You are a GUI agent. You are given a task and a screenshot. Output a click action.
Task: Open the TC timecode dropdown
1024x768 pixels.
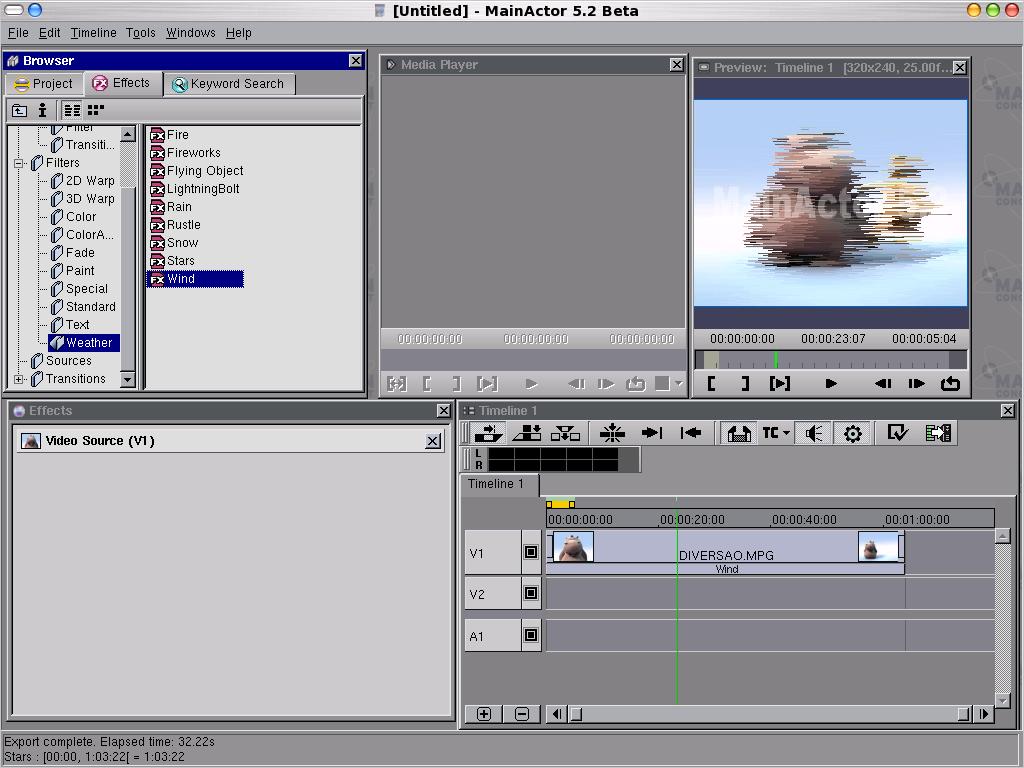pos(776,433)
